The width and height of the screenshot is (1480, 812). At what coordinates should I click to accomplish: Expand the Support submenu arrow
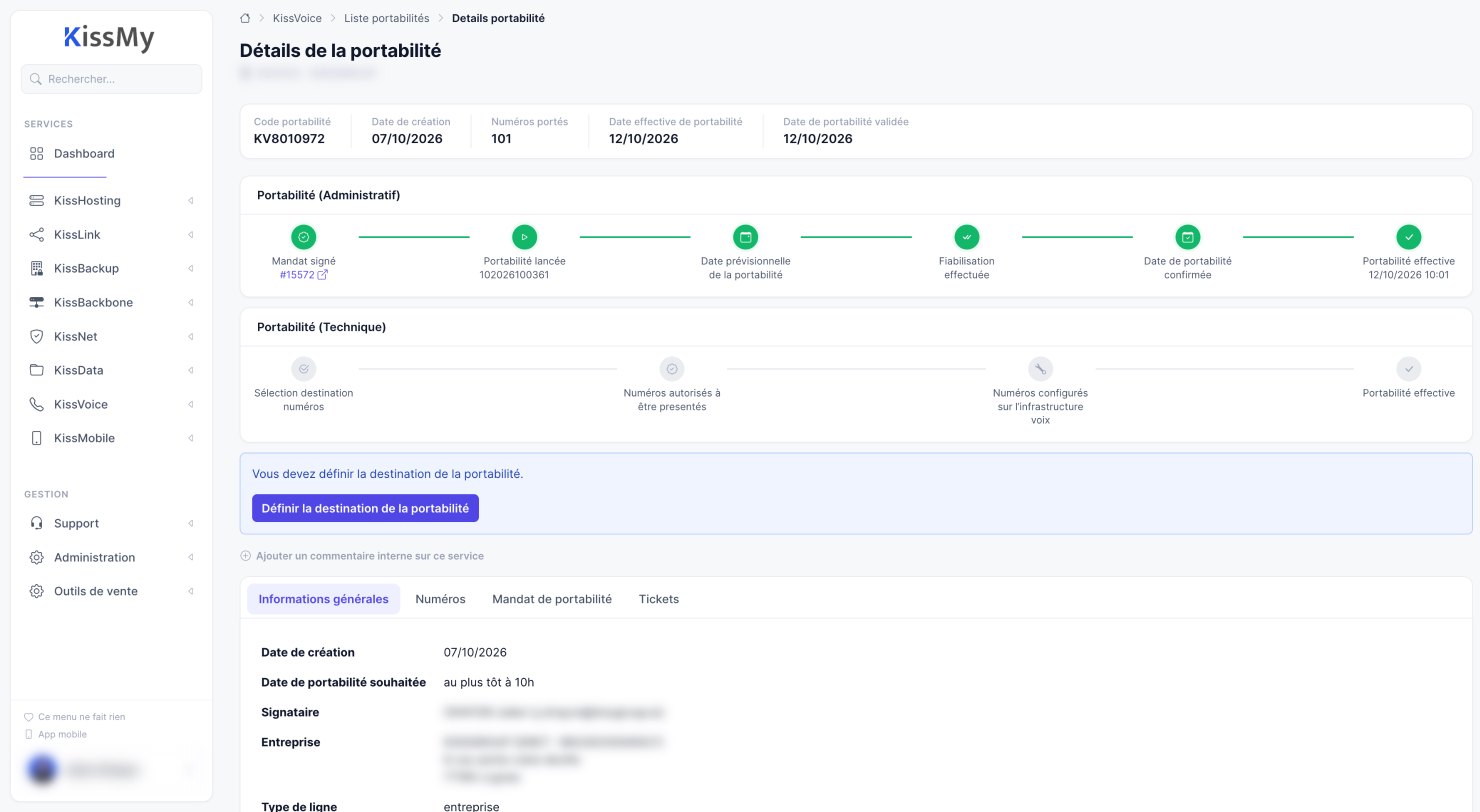tap(190, 524)
